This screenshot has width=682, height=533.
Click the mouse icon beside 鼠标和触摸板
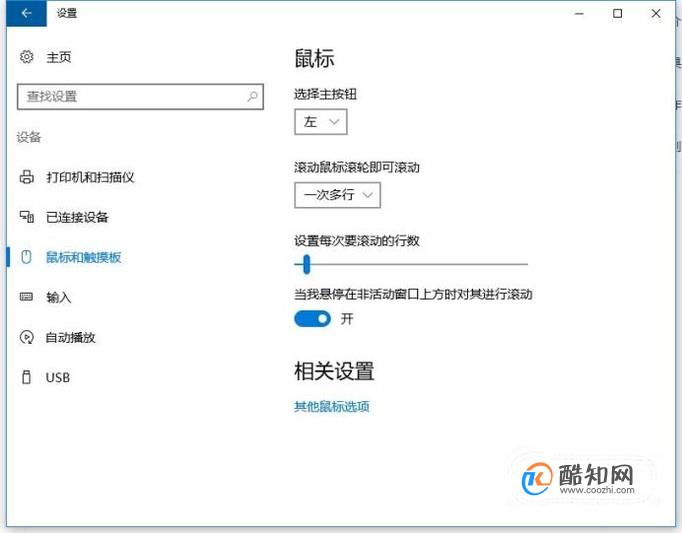(x=27, y=257)
